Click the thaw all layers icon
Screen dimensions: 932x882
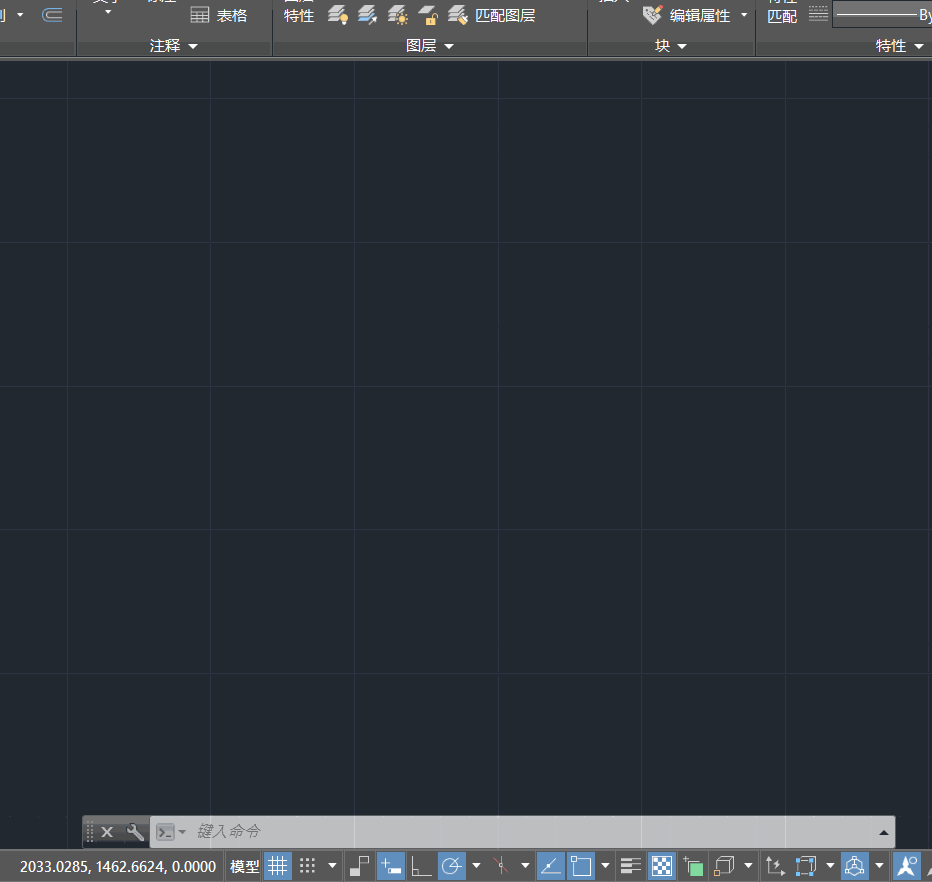398,15
